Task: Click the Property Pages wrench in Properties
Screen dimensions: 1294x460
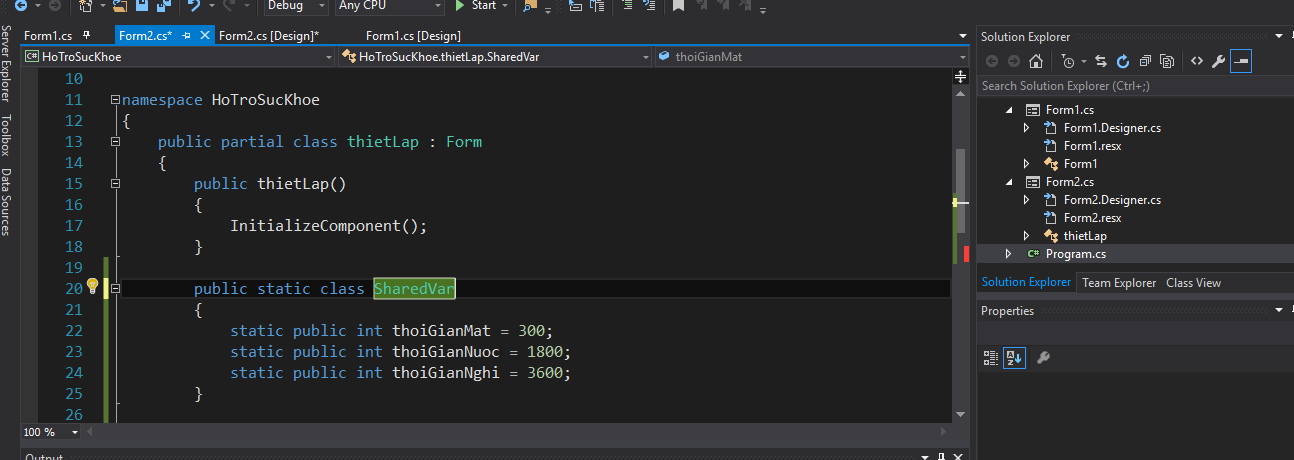Action: [x=1042, y=357]
